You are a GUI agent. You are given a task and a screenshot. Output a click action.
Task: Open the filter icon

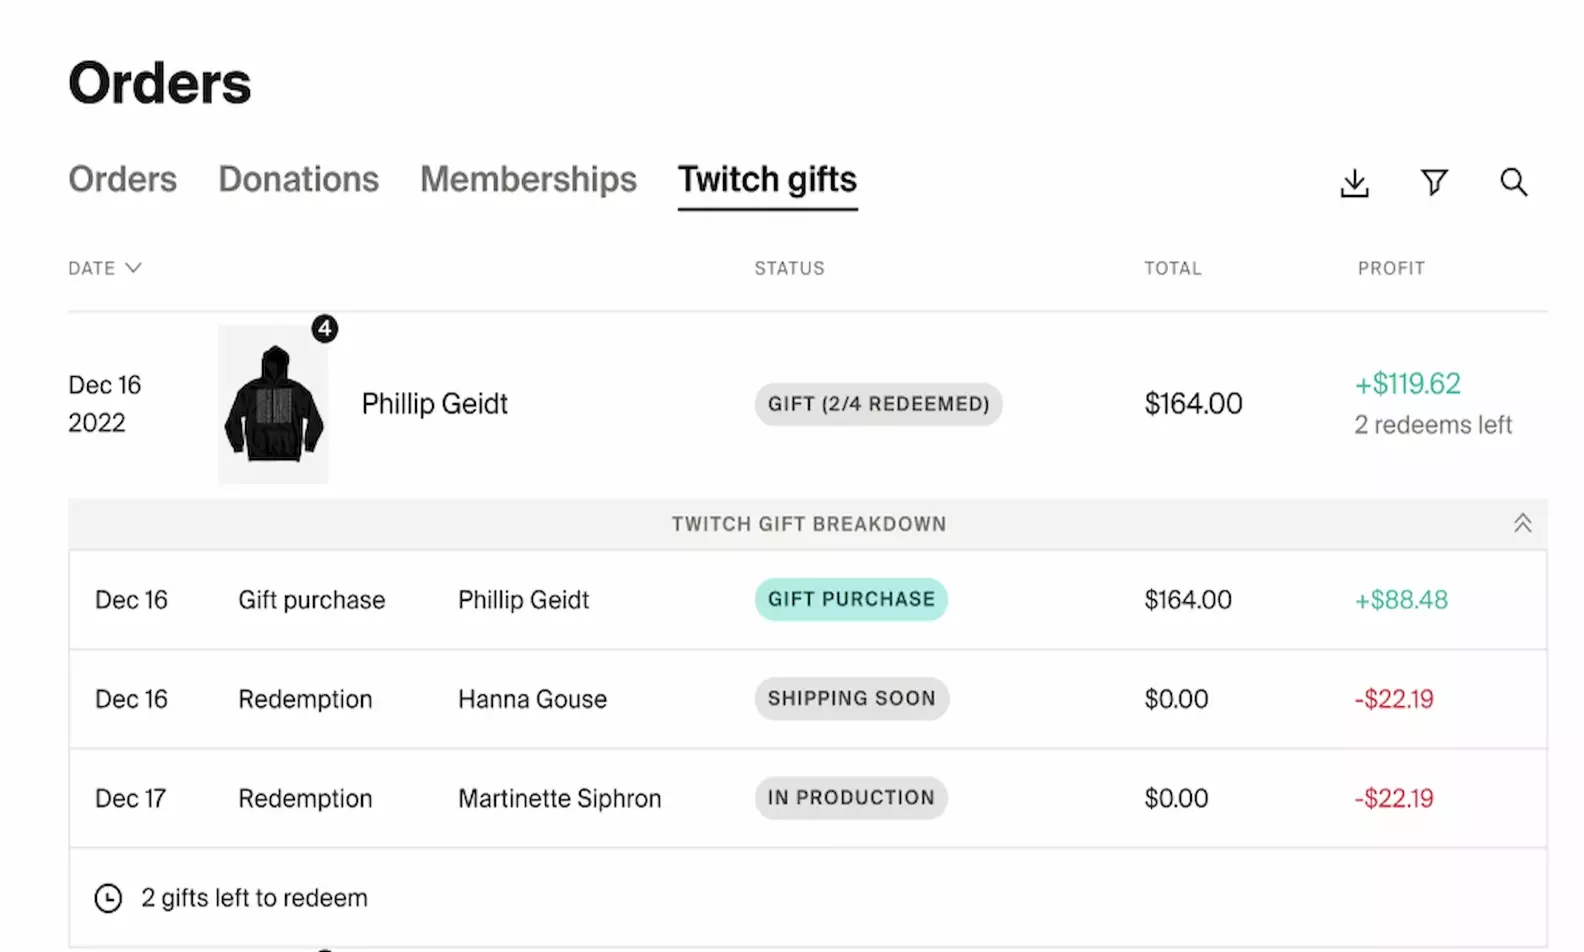tap(1434, 183)
